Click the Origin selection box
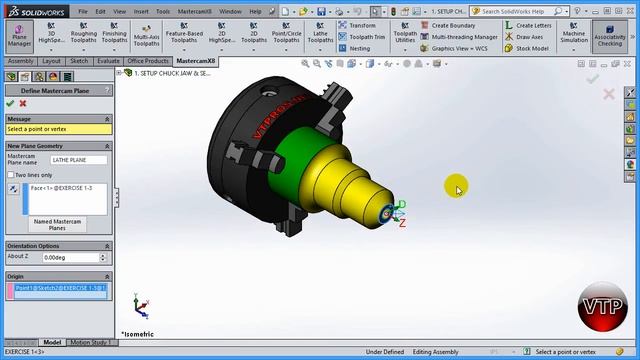Image resolution: width=640 pixels, height=360 pixels. coord(60,291)
